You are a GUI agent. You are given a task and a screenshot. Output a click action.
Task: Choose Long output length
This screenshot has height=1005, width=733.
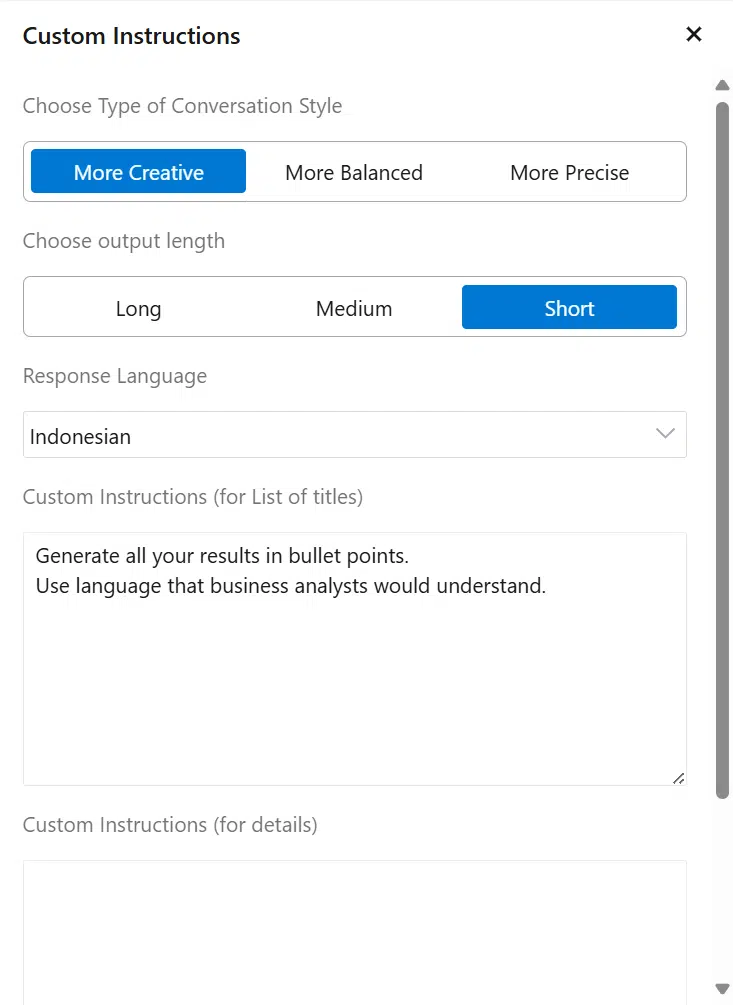138,308
